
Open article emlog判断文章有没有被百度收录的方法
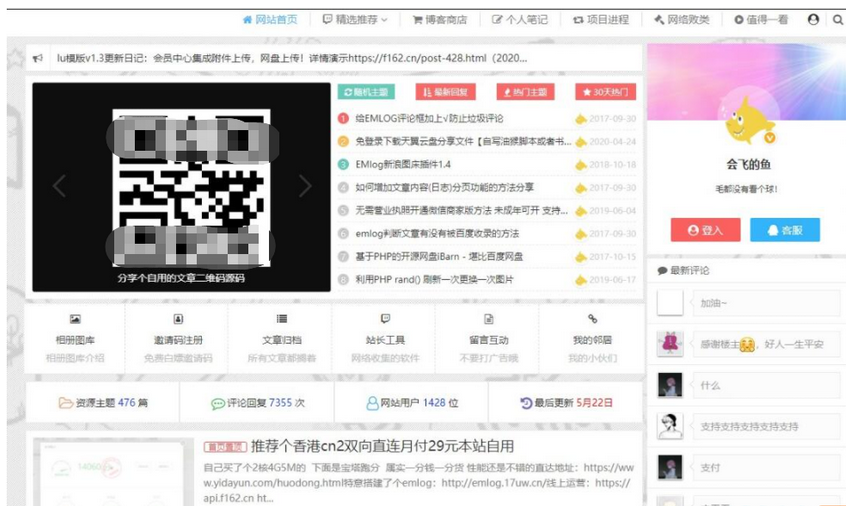437,234
